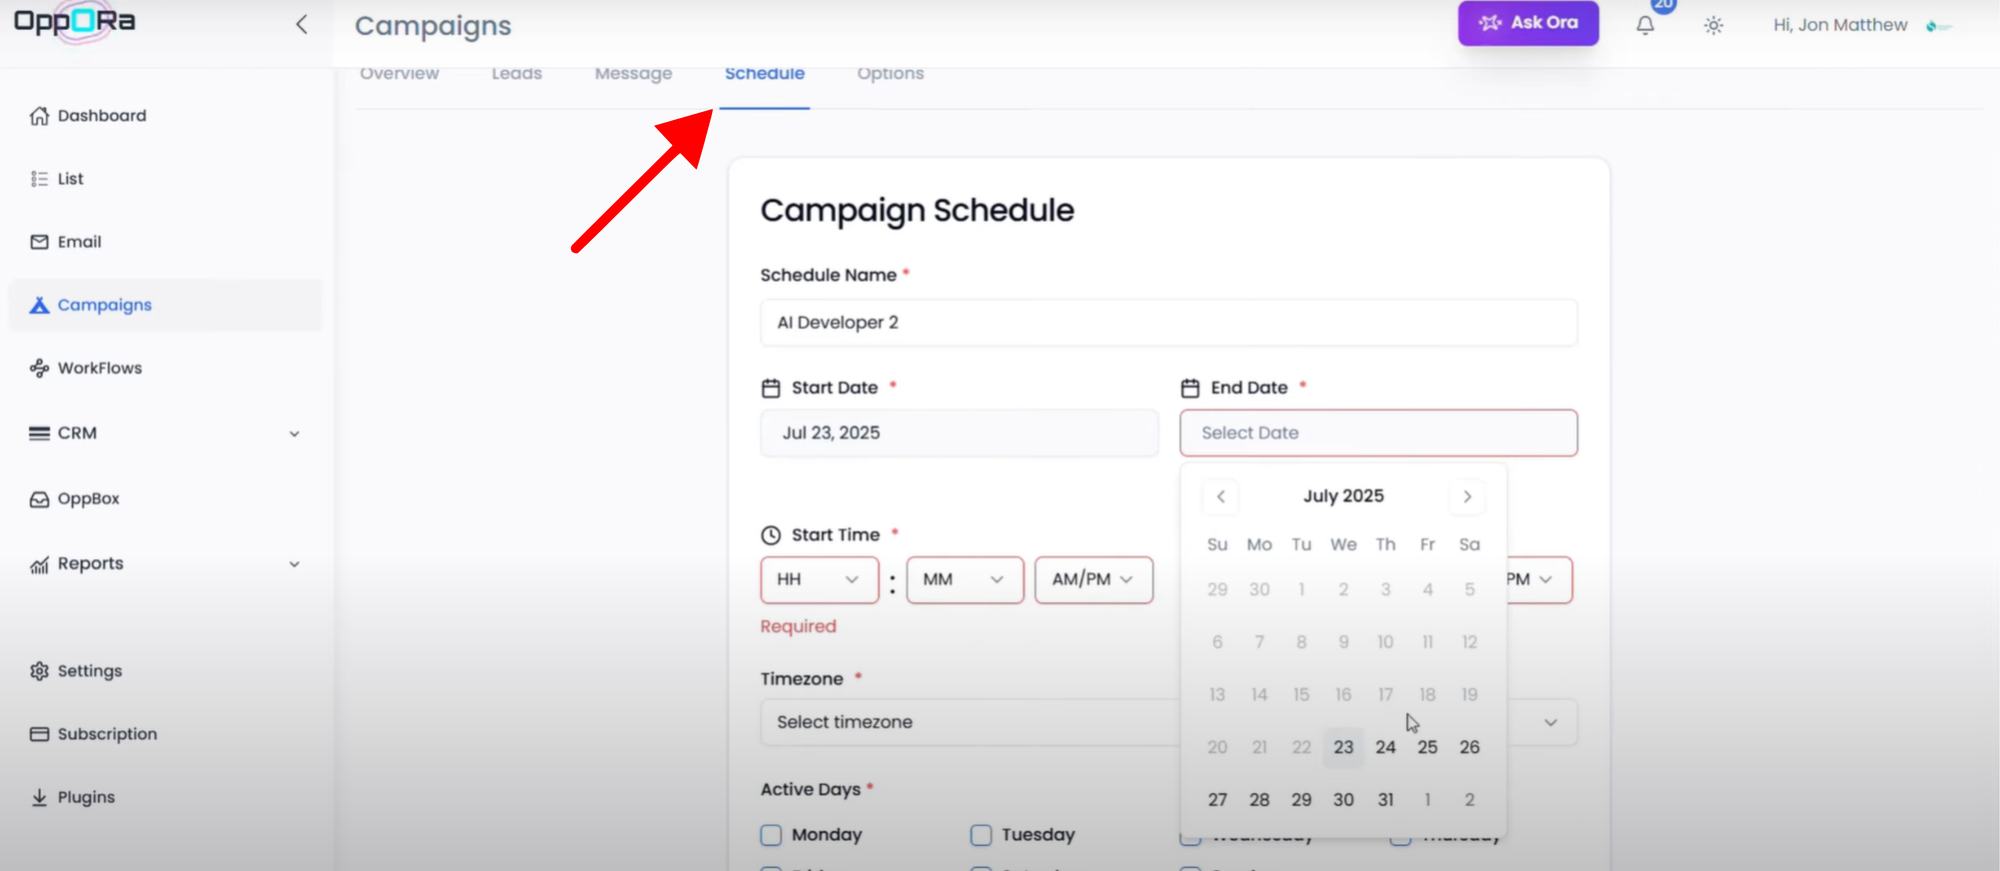The image size is (2000, 871).
Task: Check the Tuesday checkbox
Action: [x=981, y=835]
